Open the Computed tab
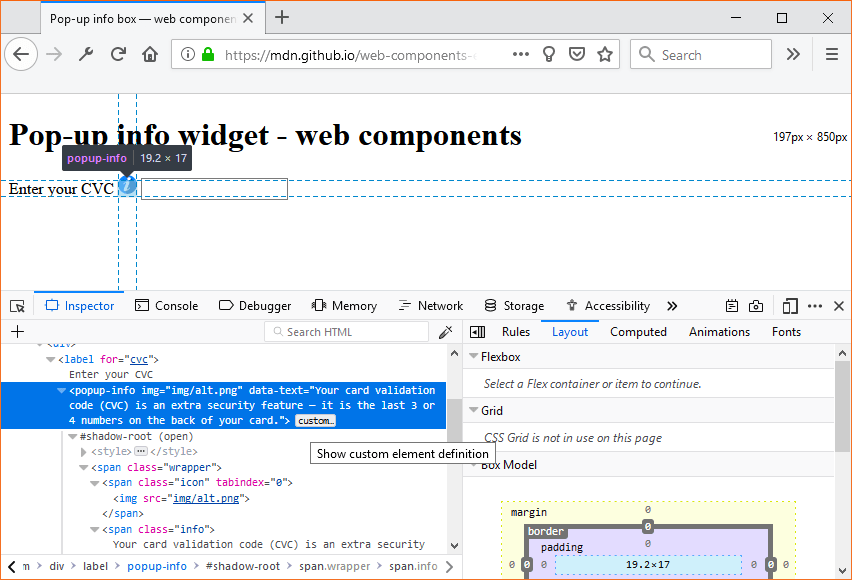Screen dimensions: 852x580 coord(638,331)
